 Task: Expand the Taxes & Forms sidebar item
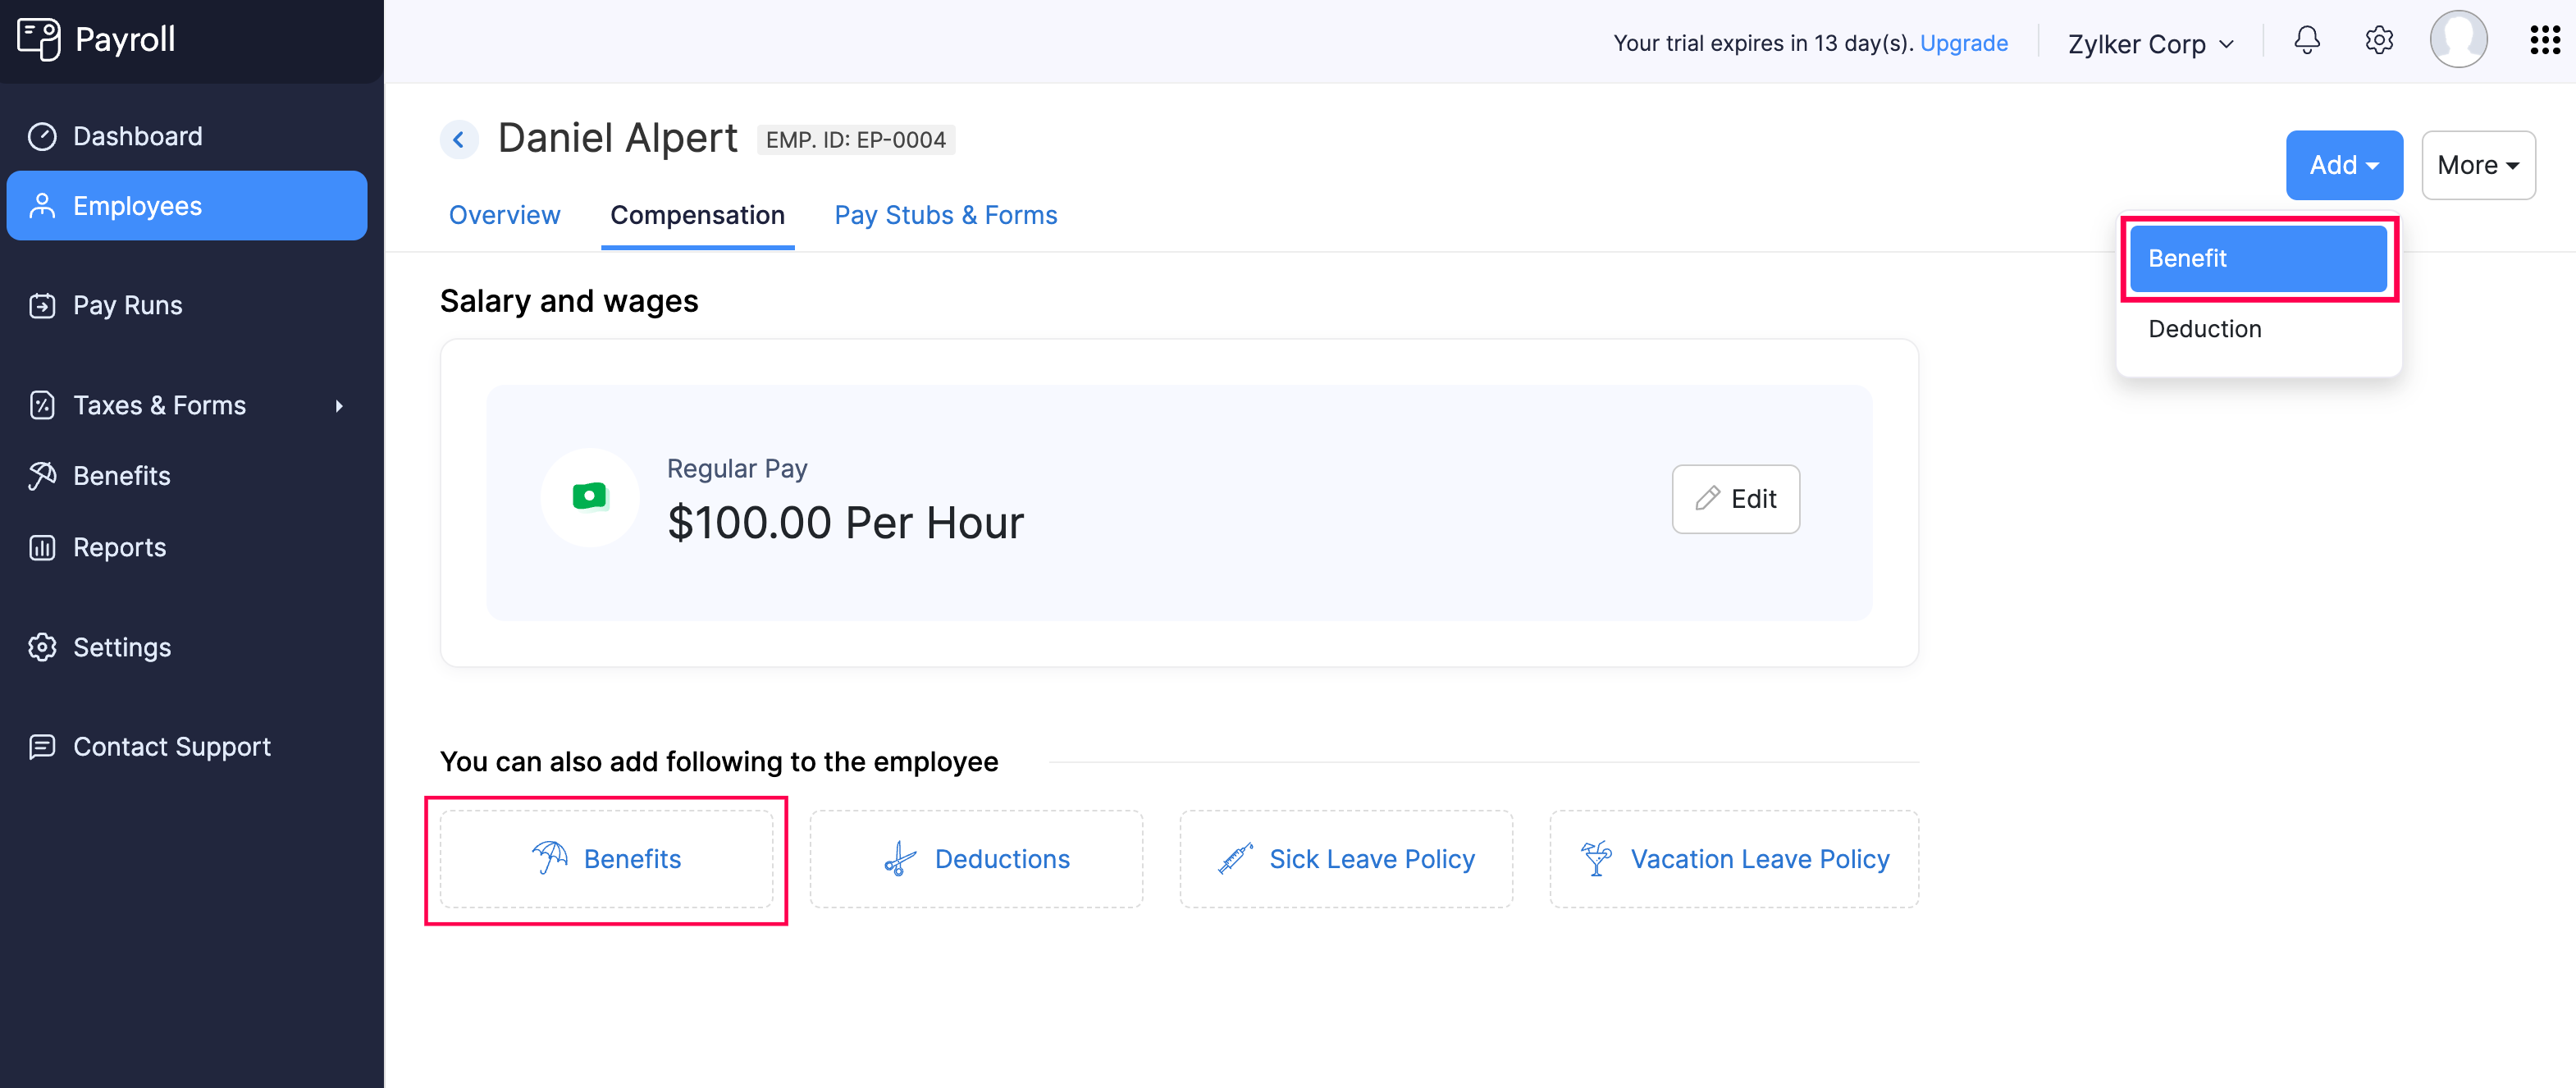(160, 405)
